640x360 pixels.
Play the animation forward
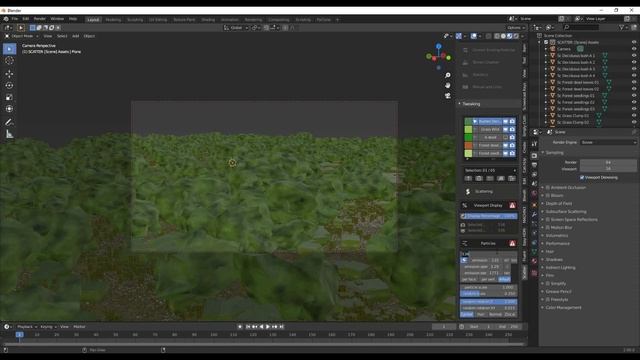(268, 327)
